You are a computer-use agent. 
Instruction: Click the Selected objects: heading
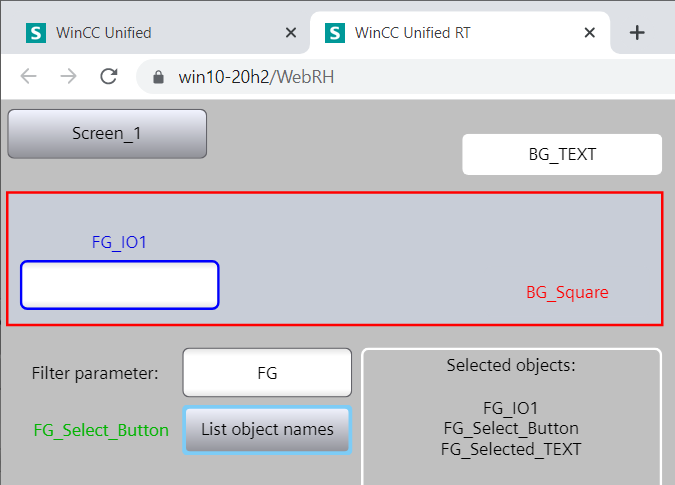pyautogui.click(x=511, y=365)
